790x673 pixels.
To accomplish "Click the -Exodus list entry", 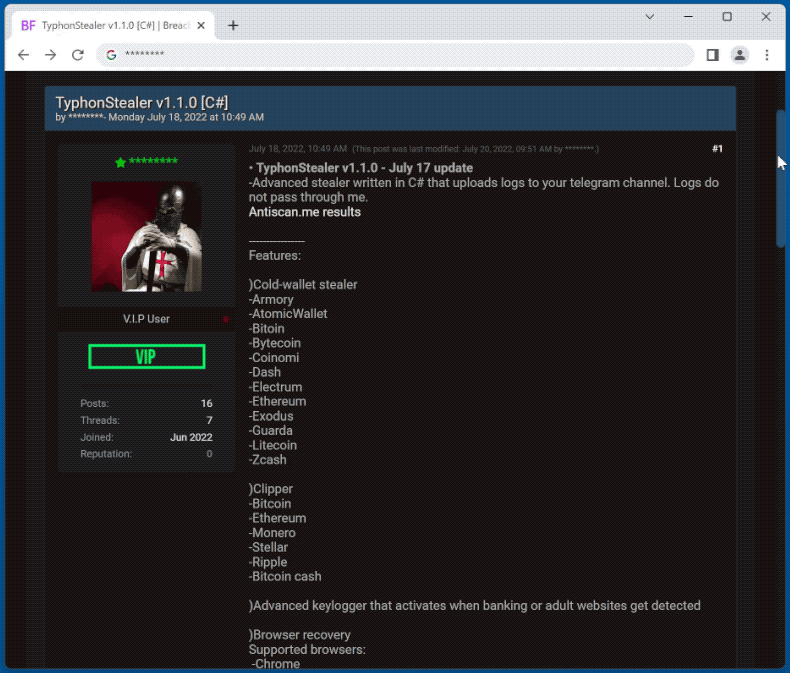I will coord(271,416).
